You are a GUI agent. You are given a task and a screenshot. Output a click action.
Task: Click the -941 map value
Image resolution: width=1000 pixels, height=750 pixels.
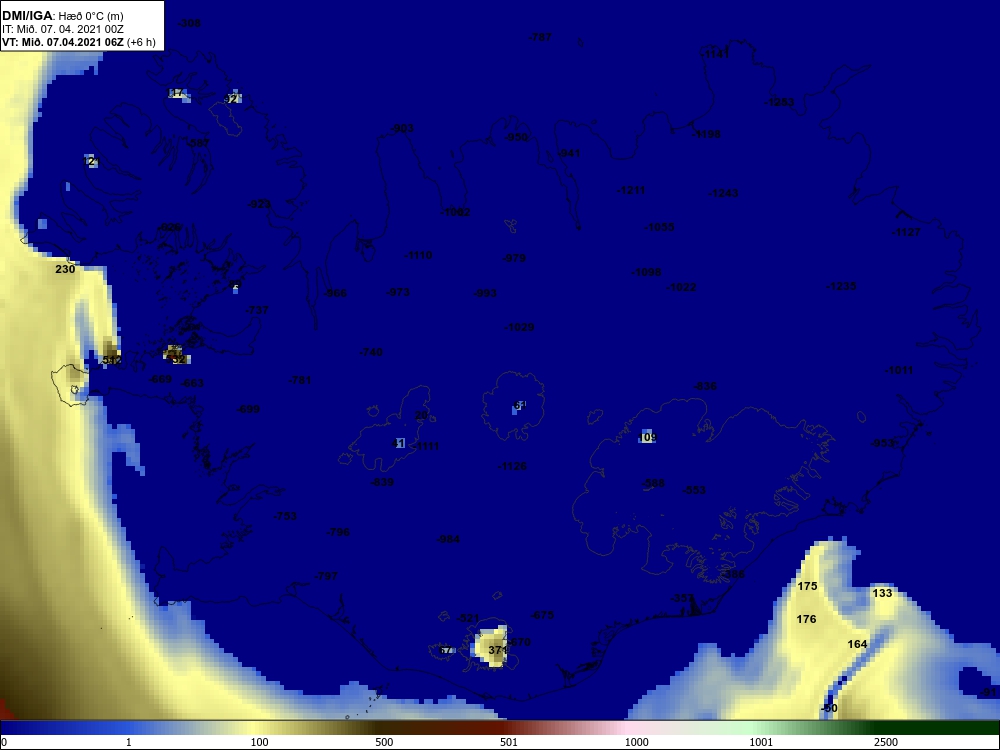pyautogui.click(x=569, y=154)
